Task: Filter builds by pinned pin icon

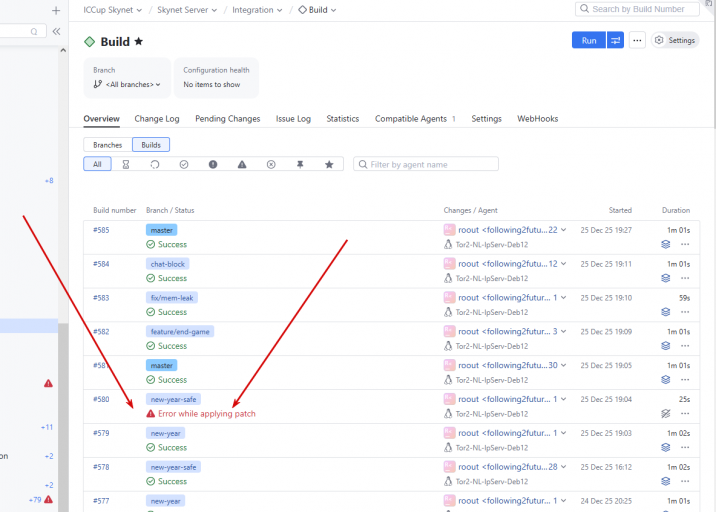Action: tap(300, 164)
